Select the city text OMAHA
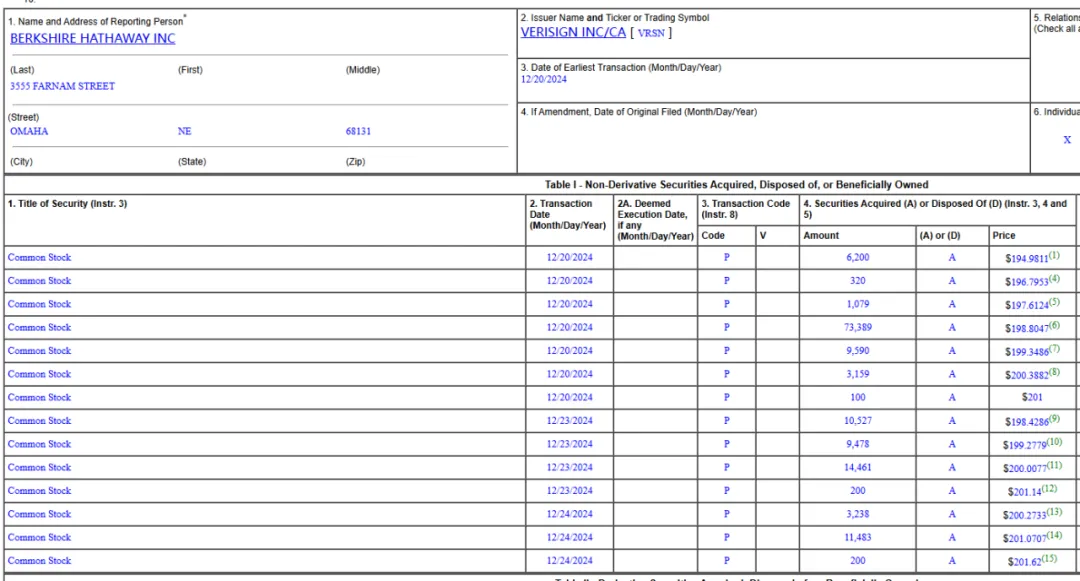This screenshot has height=581, width=1080. point(29,131)
